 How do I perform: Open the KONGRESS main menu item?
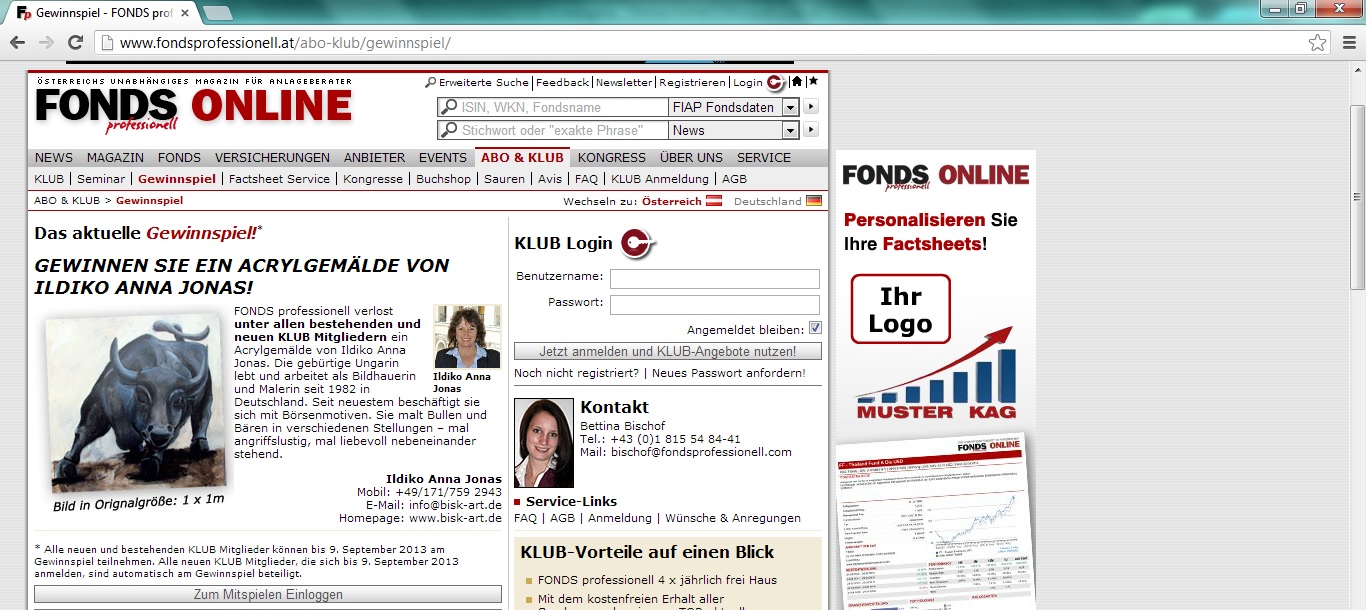(611, 157)
